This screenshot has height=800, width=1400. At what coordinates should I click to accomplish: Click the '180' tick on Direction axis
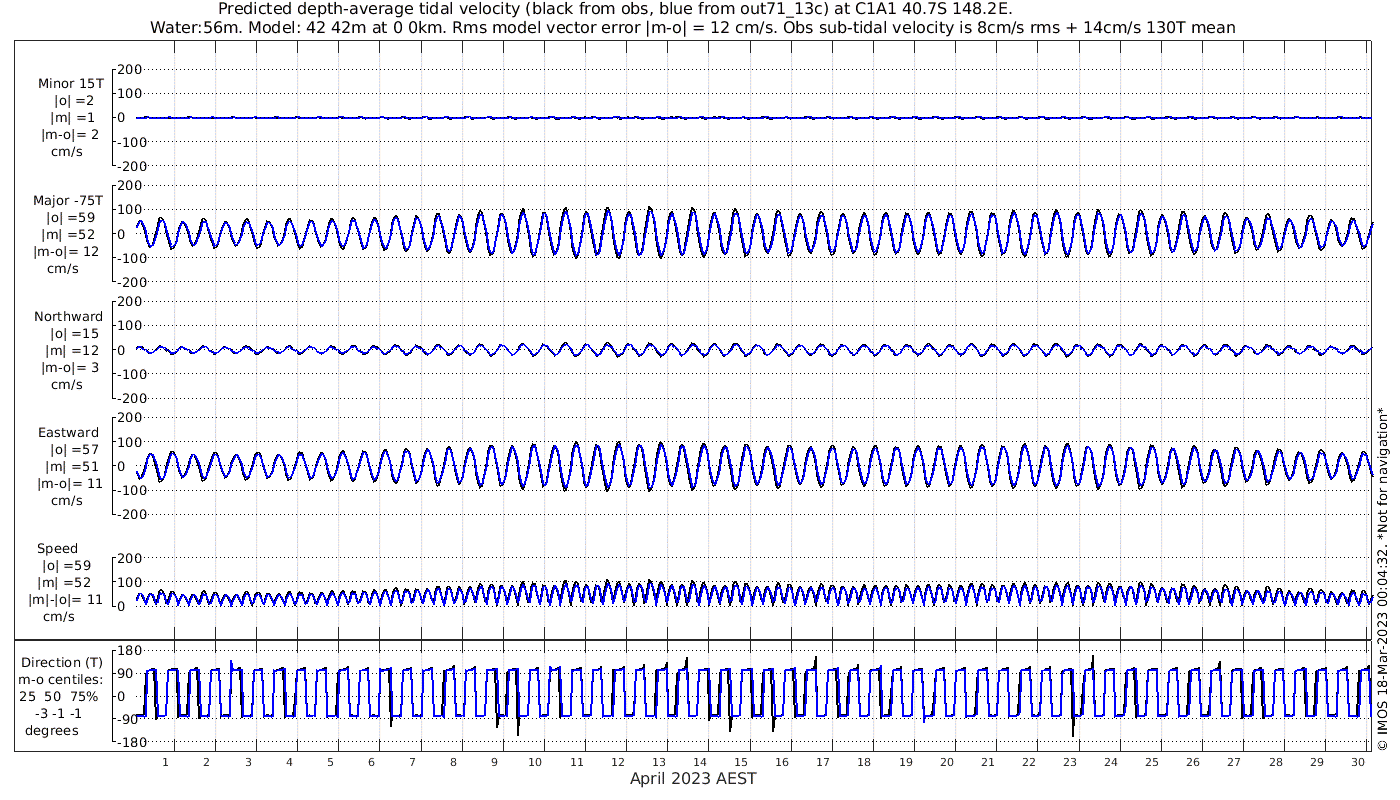pyautogui.click(x=128, y=650)
